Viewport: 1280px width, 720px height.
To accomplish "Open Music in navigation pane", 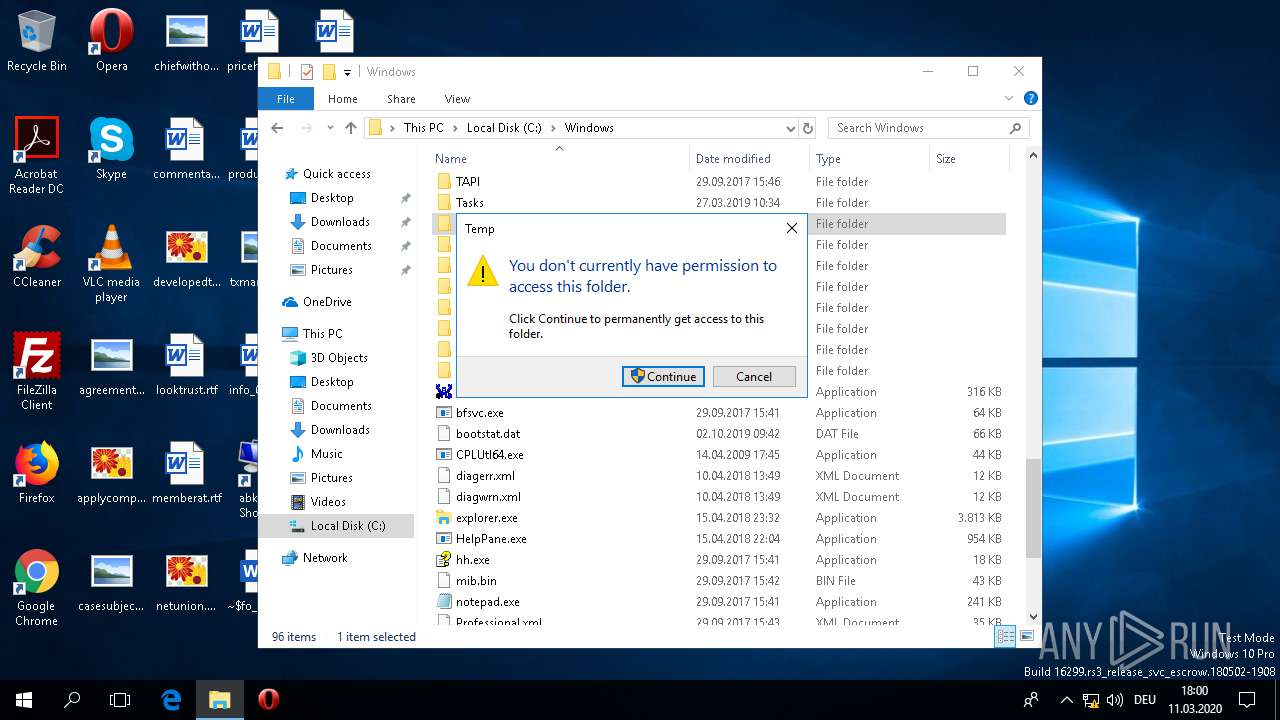I will coord(326,454).
